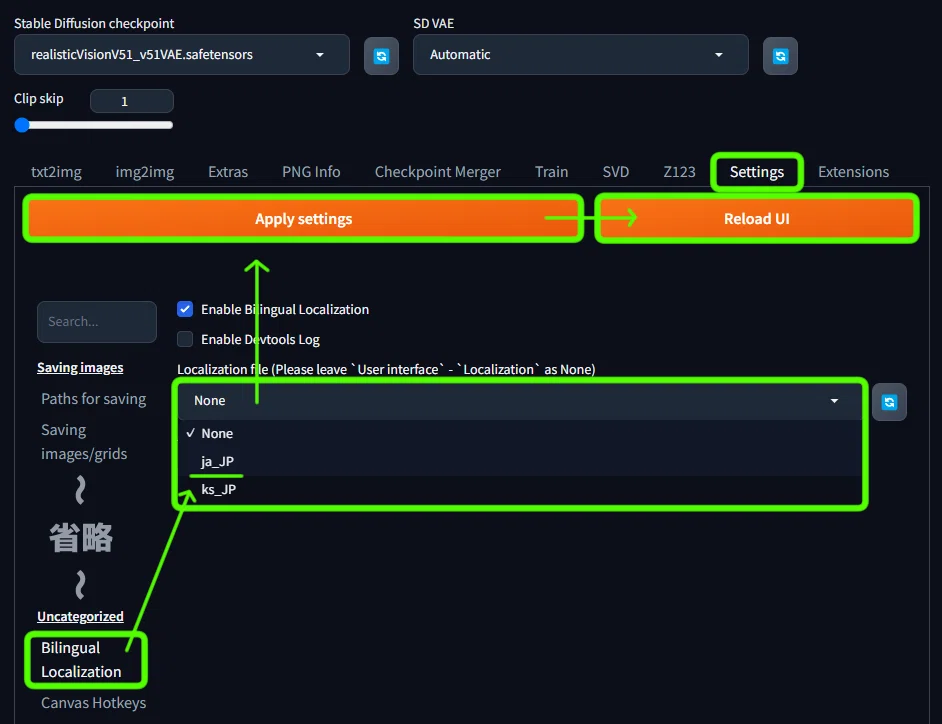
Task: Select the Settings tab
Action: (757, 172)
